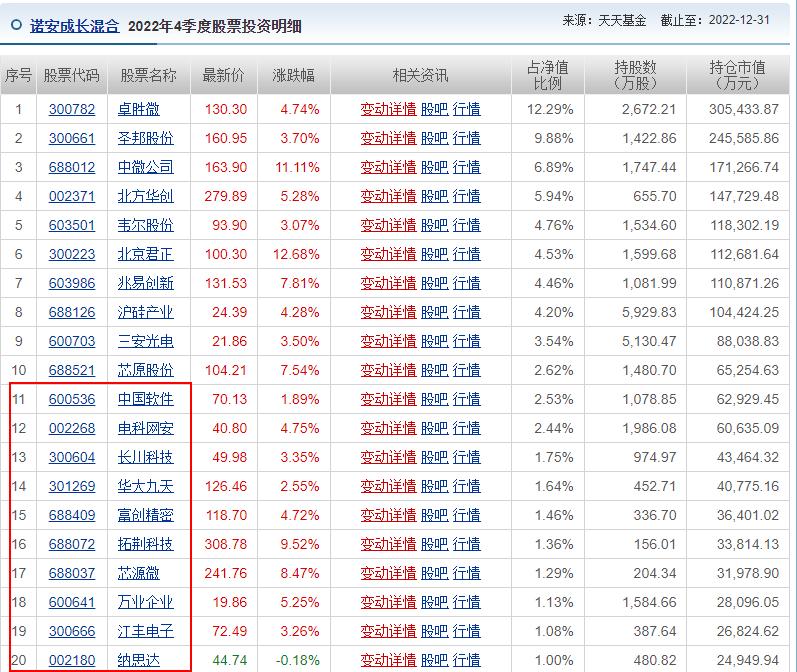
Task: Open stock name link 华大九天
Action: click(145, 486)
